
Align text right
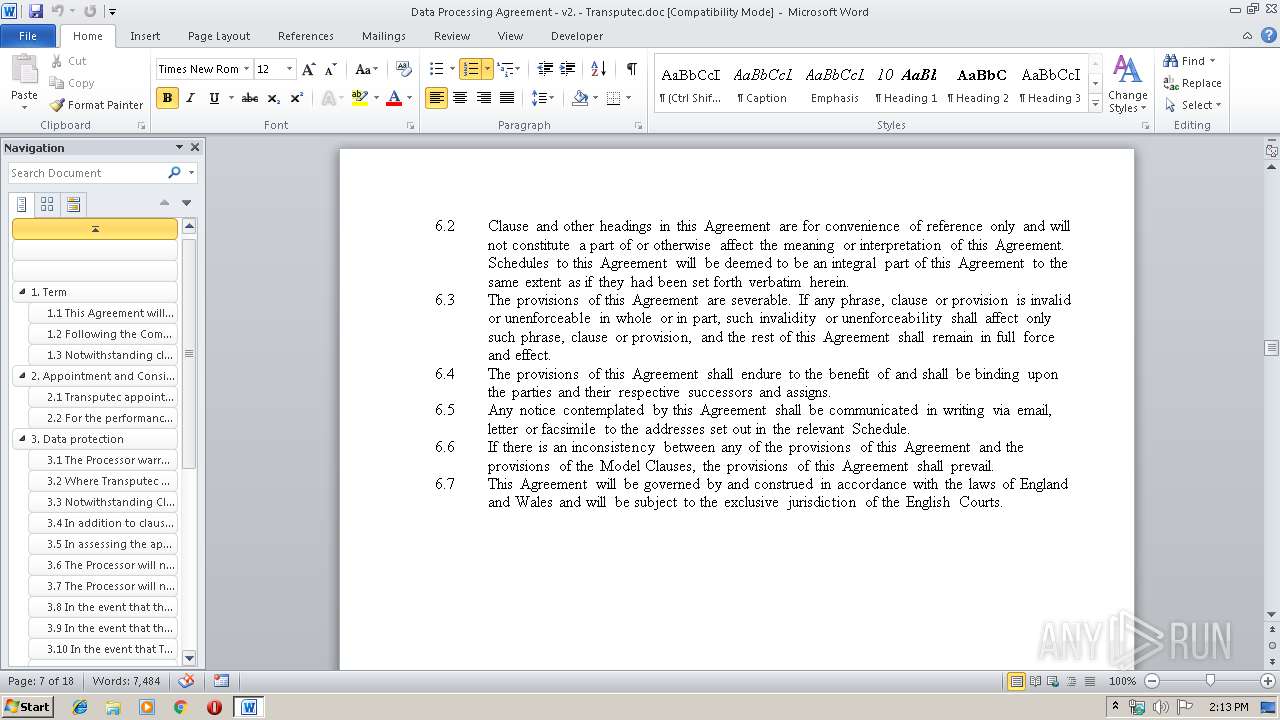484,98
